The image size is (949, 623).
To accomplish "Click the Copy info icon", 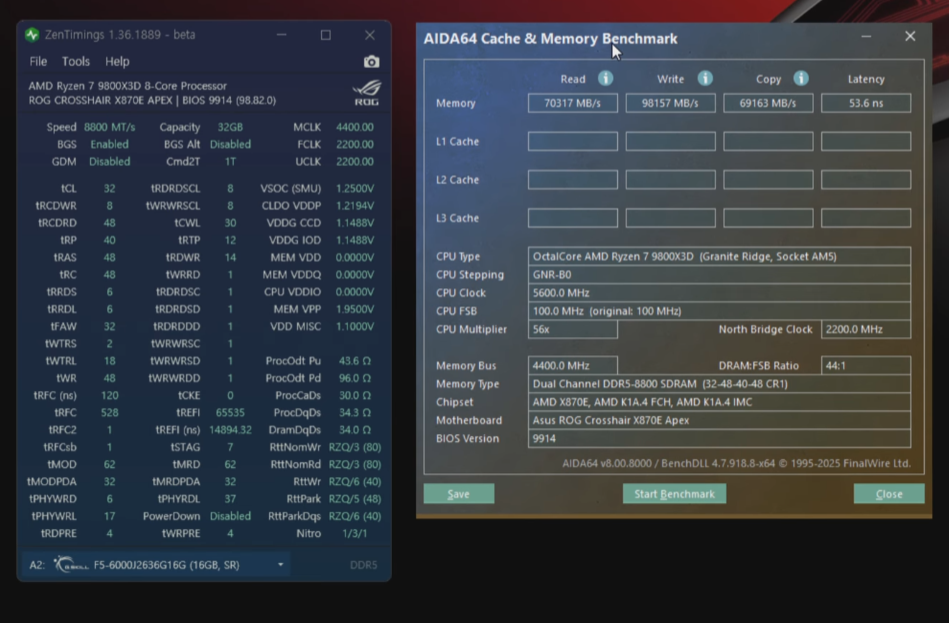I will [x=801, y=78].
